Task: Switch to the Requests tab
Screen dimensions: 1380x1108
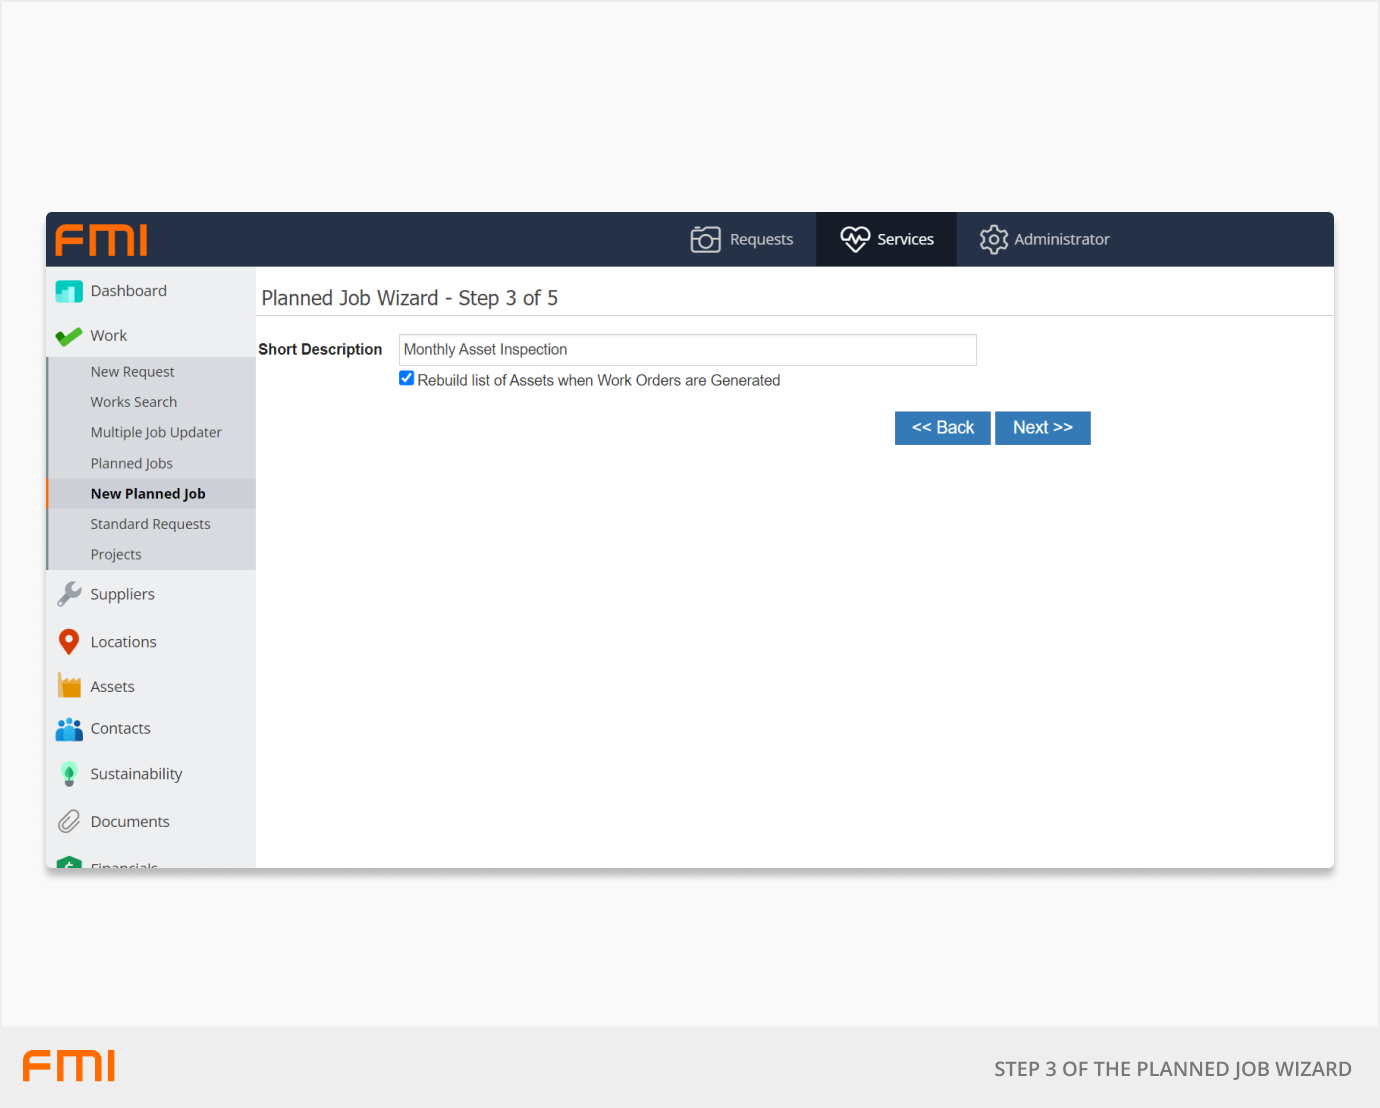Action: (742, 239)
